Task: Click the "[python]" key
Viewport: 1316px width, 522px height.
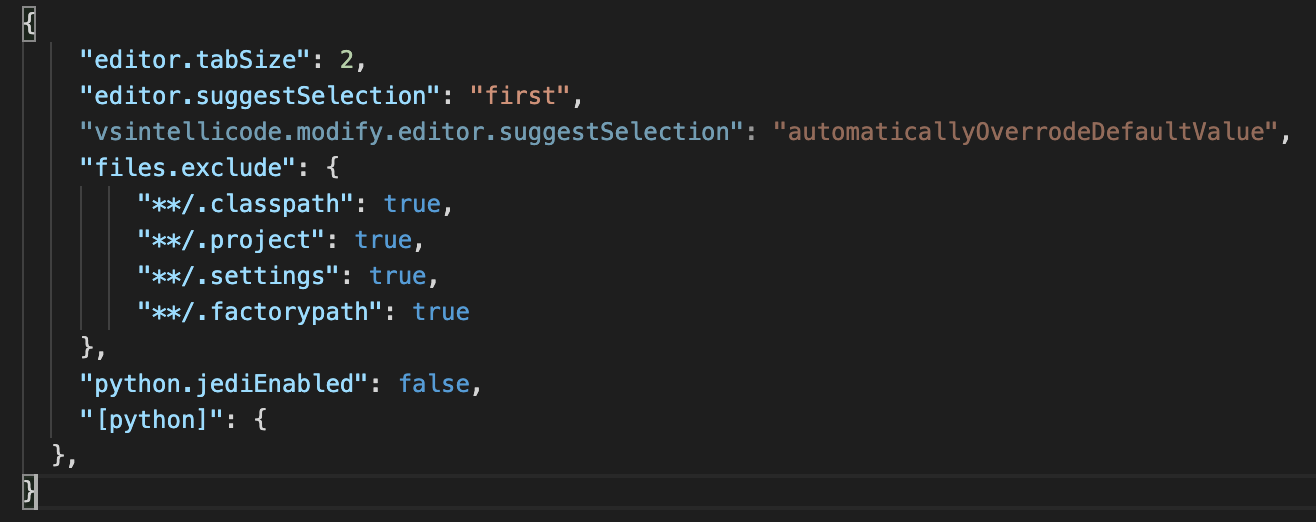Action: pyautogui.click(x=153, y=420)
